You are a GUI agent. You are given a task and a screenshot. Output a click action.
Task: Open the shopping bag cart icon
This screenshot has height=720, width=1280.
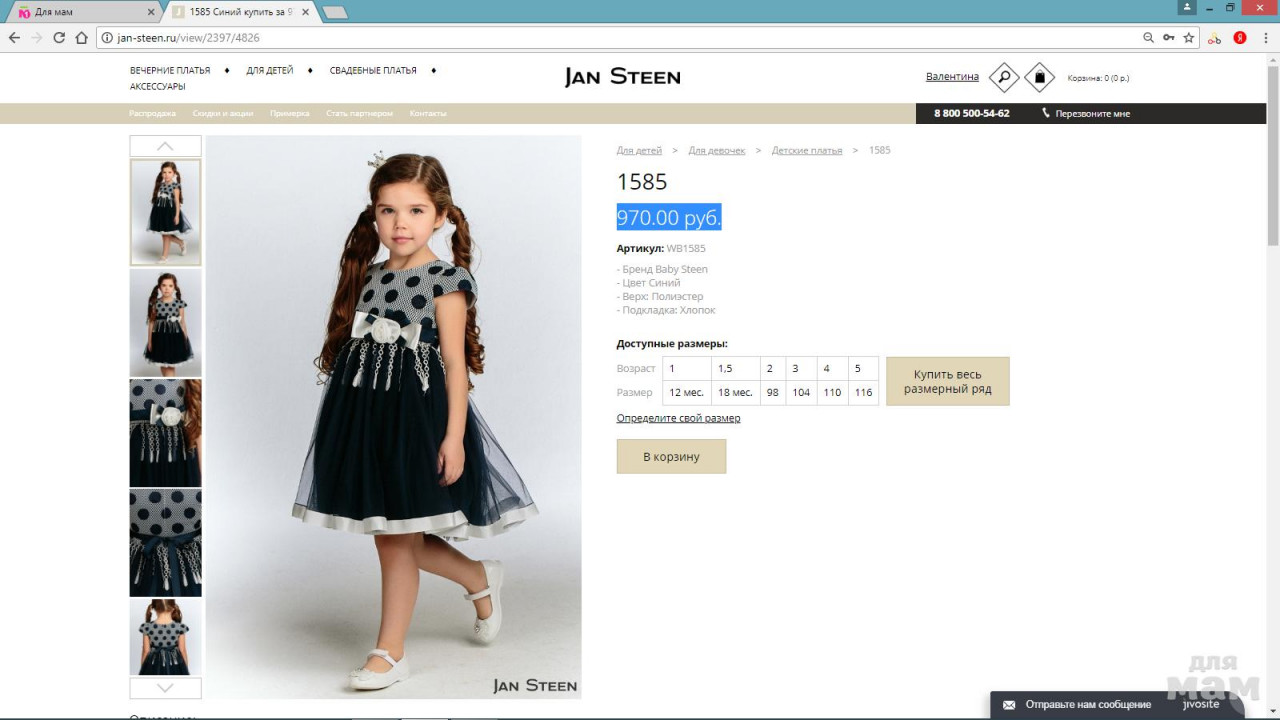point(1039,78)
